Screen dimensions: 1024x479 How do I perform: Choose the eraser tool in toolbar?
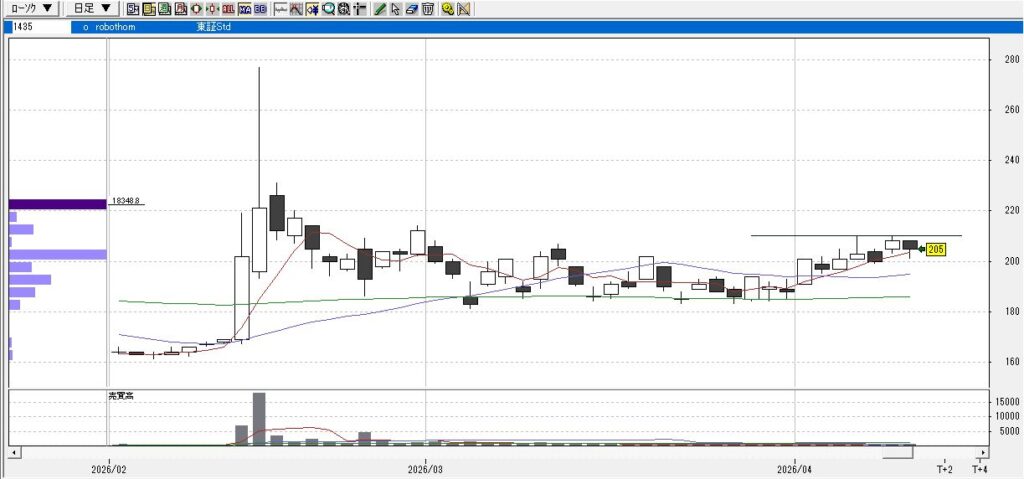tap(412, 10)
